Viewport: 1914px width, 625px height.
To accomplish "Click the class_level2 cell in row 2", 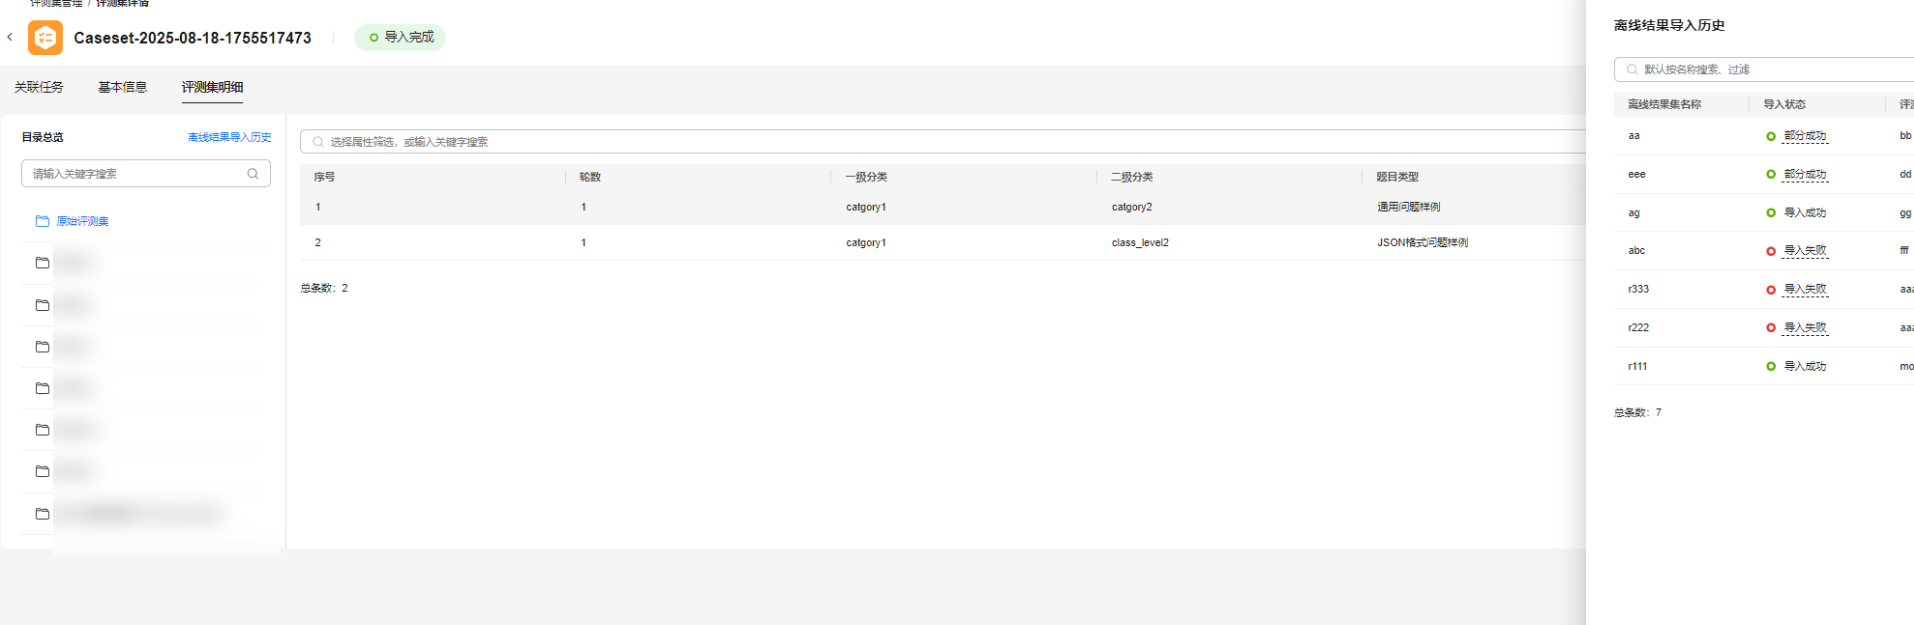I will (x=1140, y=243).
